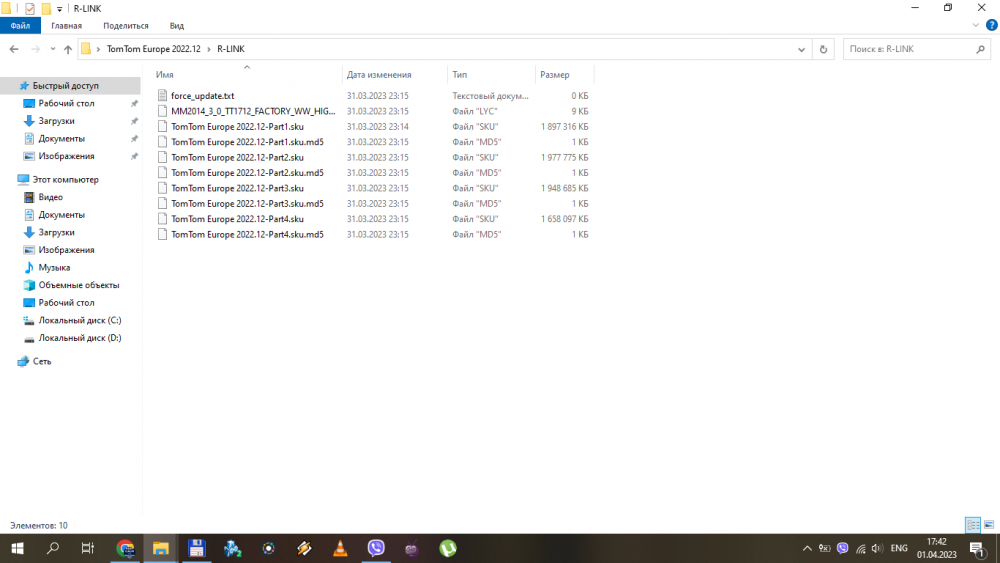1000x563 pixels.
Task: Open Quick Access Toolbar customize dropdown
Action: (59, 9)
